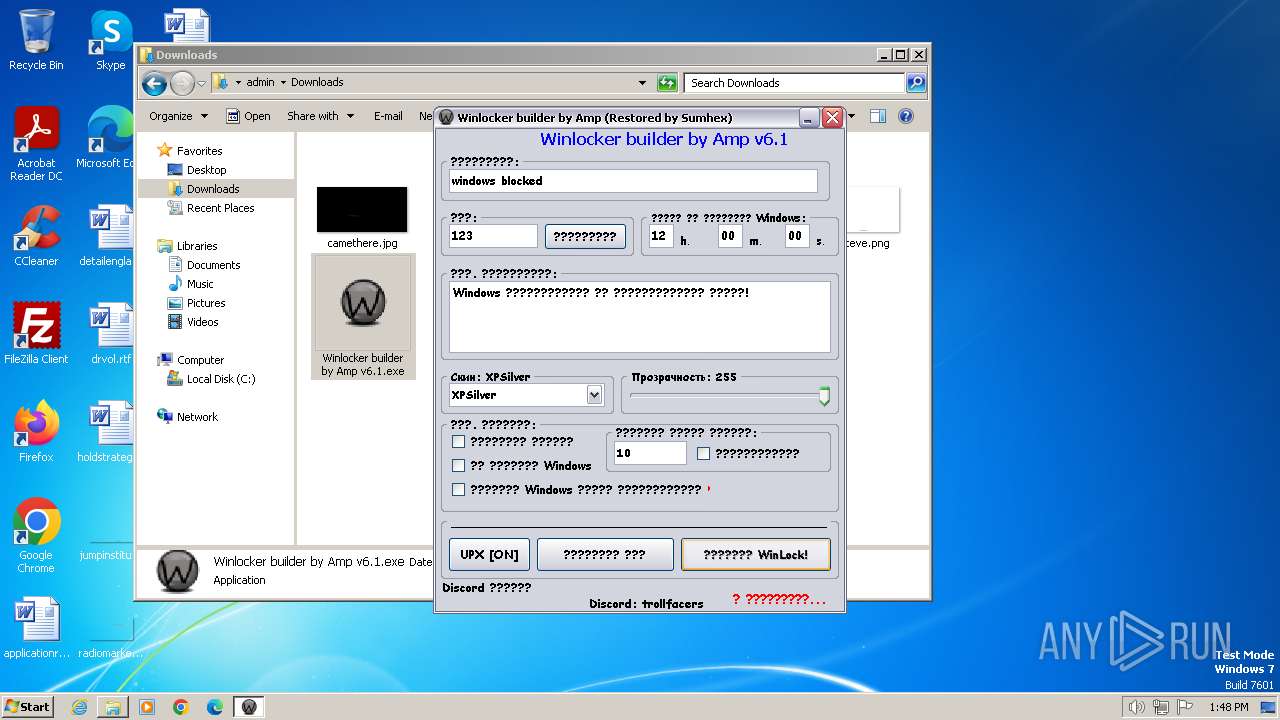Open Edge from the taskbar
The height and width of the screenshot is (720, 1280).
click(215, 707)
